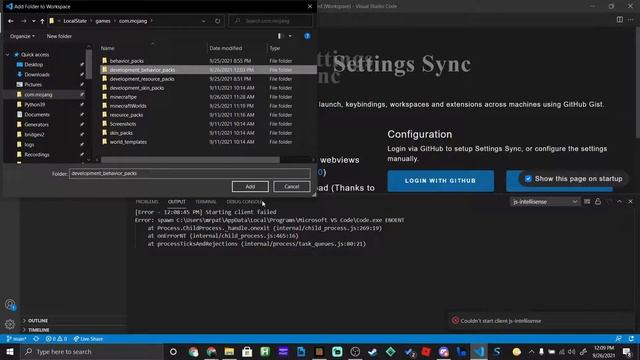The image size is (640, 360).
Task: Open view options dropdown arrow
Action: tap(290, 36)
